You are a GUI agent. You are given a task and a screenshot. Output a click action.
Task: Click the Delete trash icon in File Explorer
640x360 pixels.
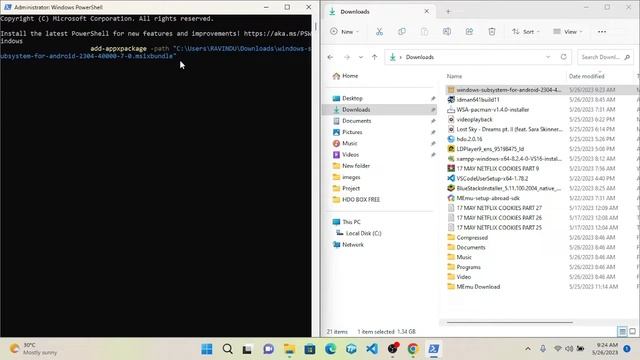pos(492,32)
